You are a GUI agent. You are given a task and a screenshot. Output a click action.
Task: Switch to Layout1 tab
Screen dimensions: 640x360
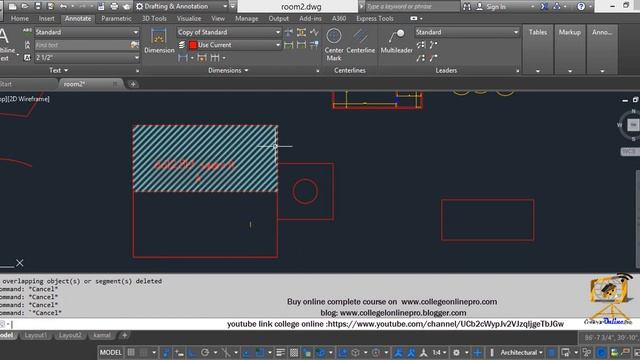[x=36, y=335]
